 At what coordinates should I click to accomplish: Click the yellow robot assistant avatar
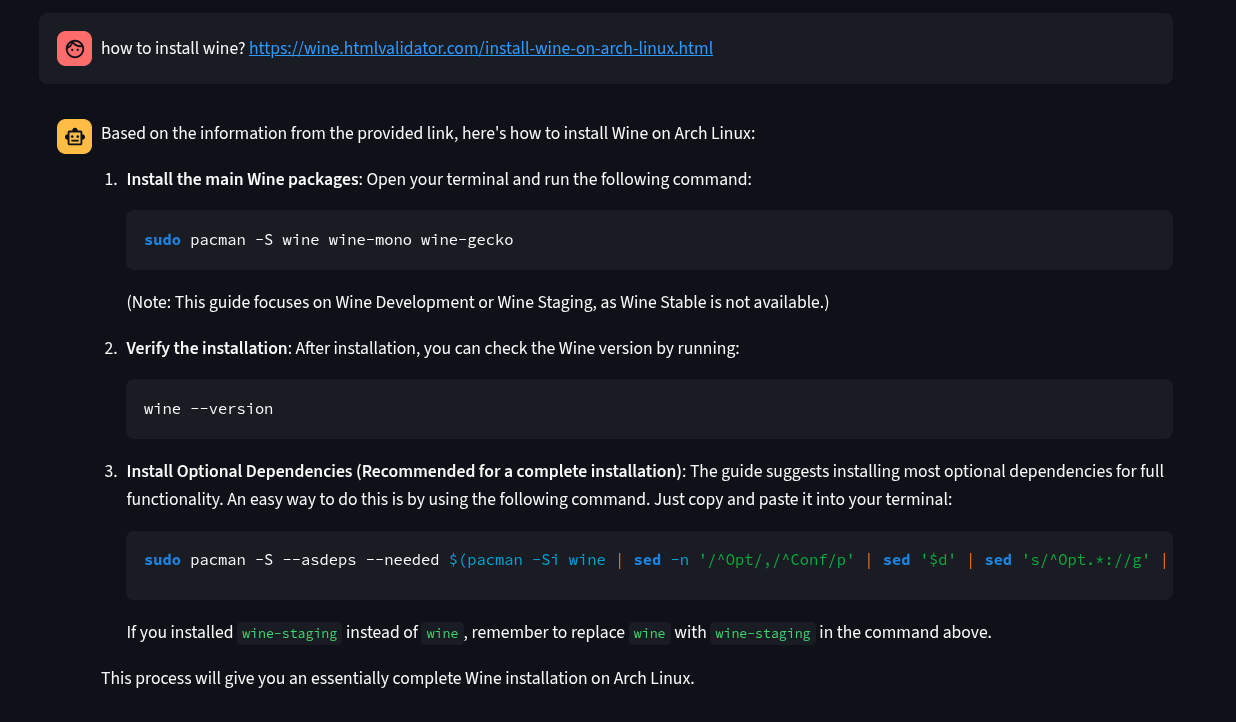(74, 137)
